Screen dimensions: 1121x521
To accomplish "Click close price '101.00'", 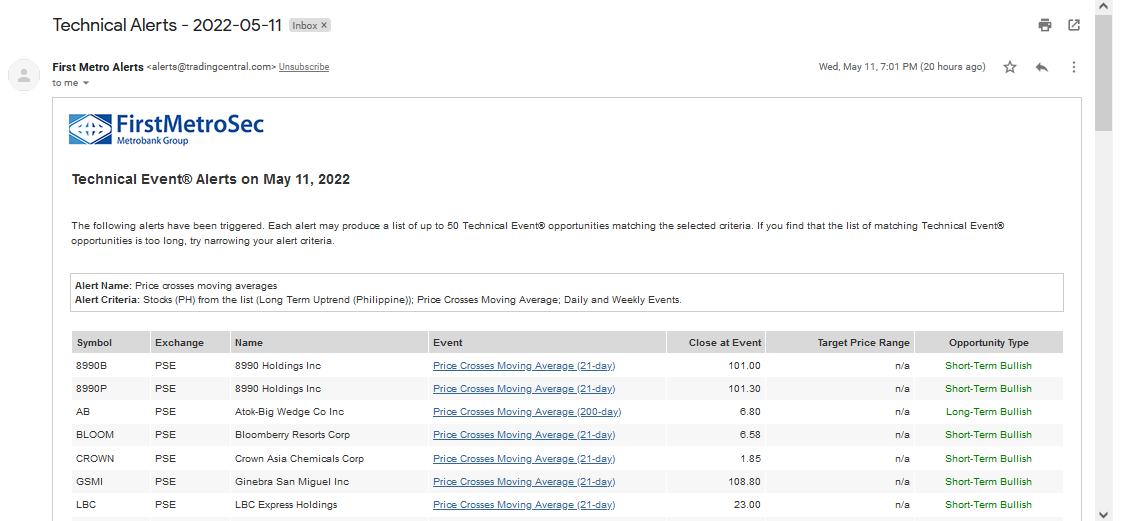I will (744, 366).
